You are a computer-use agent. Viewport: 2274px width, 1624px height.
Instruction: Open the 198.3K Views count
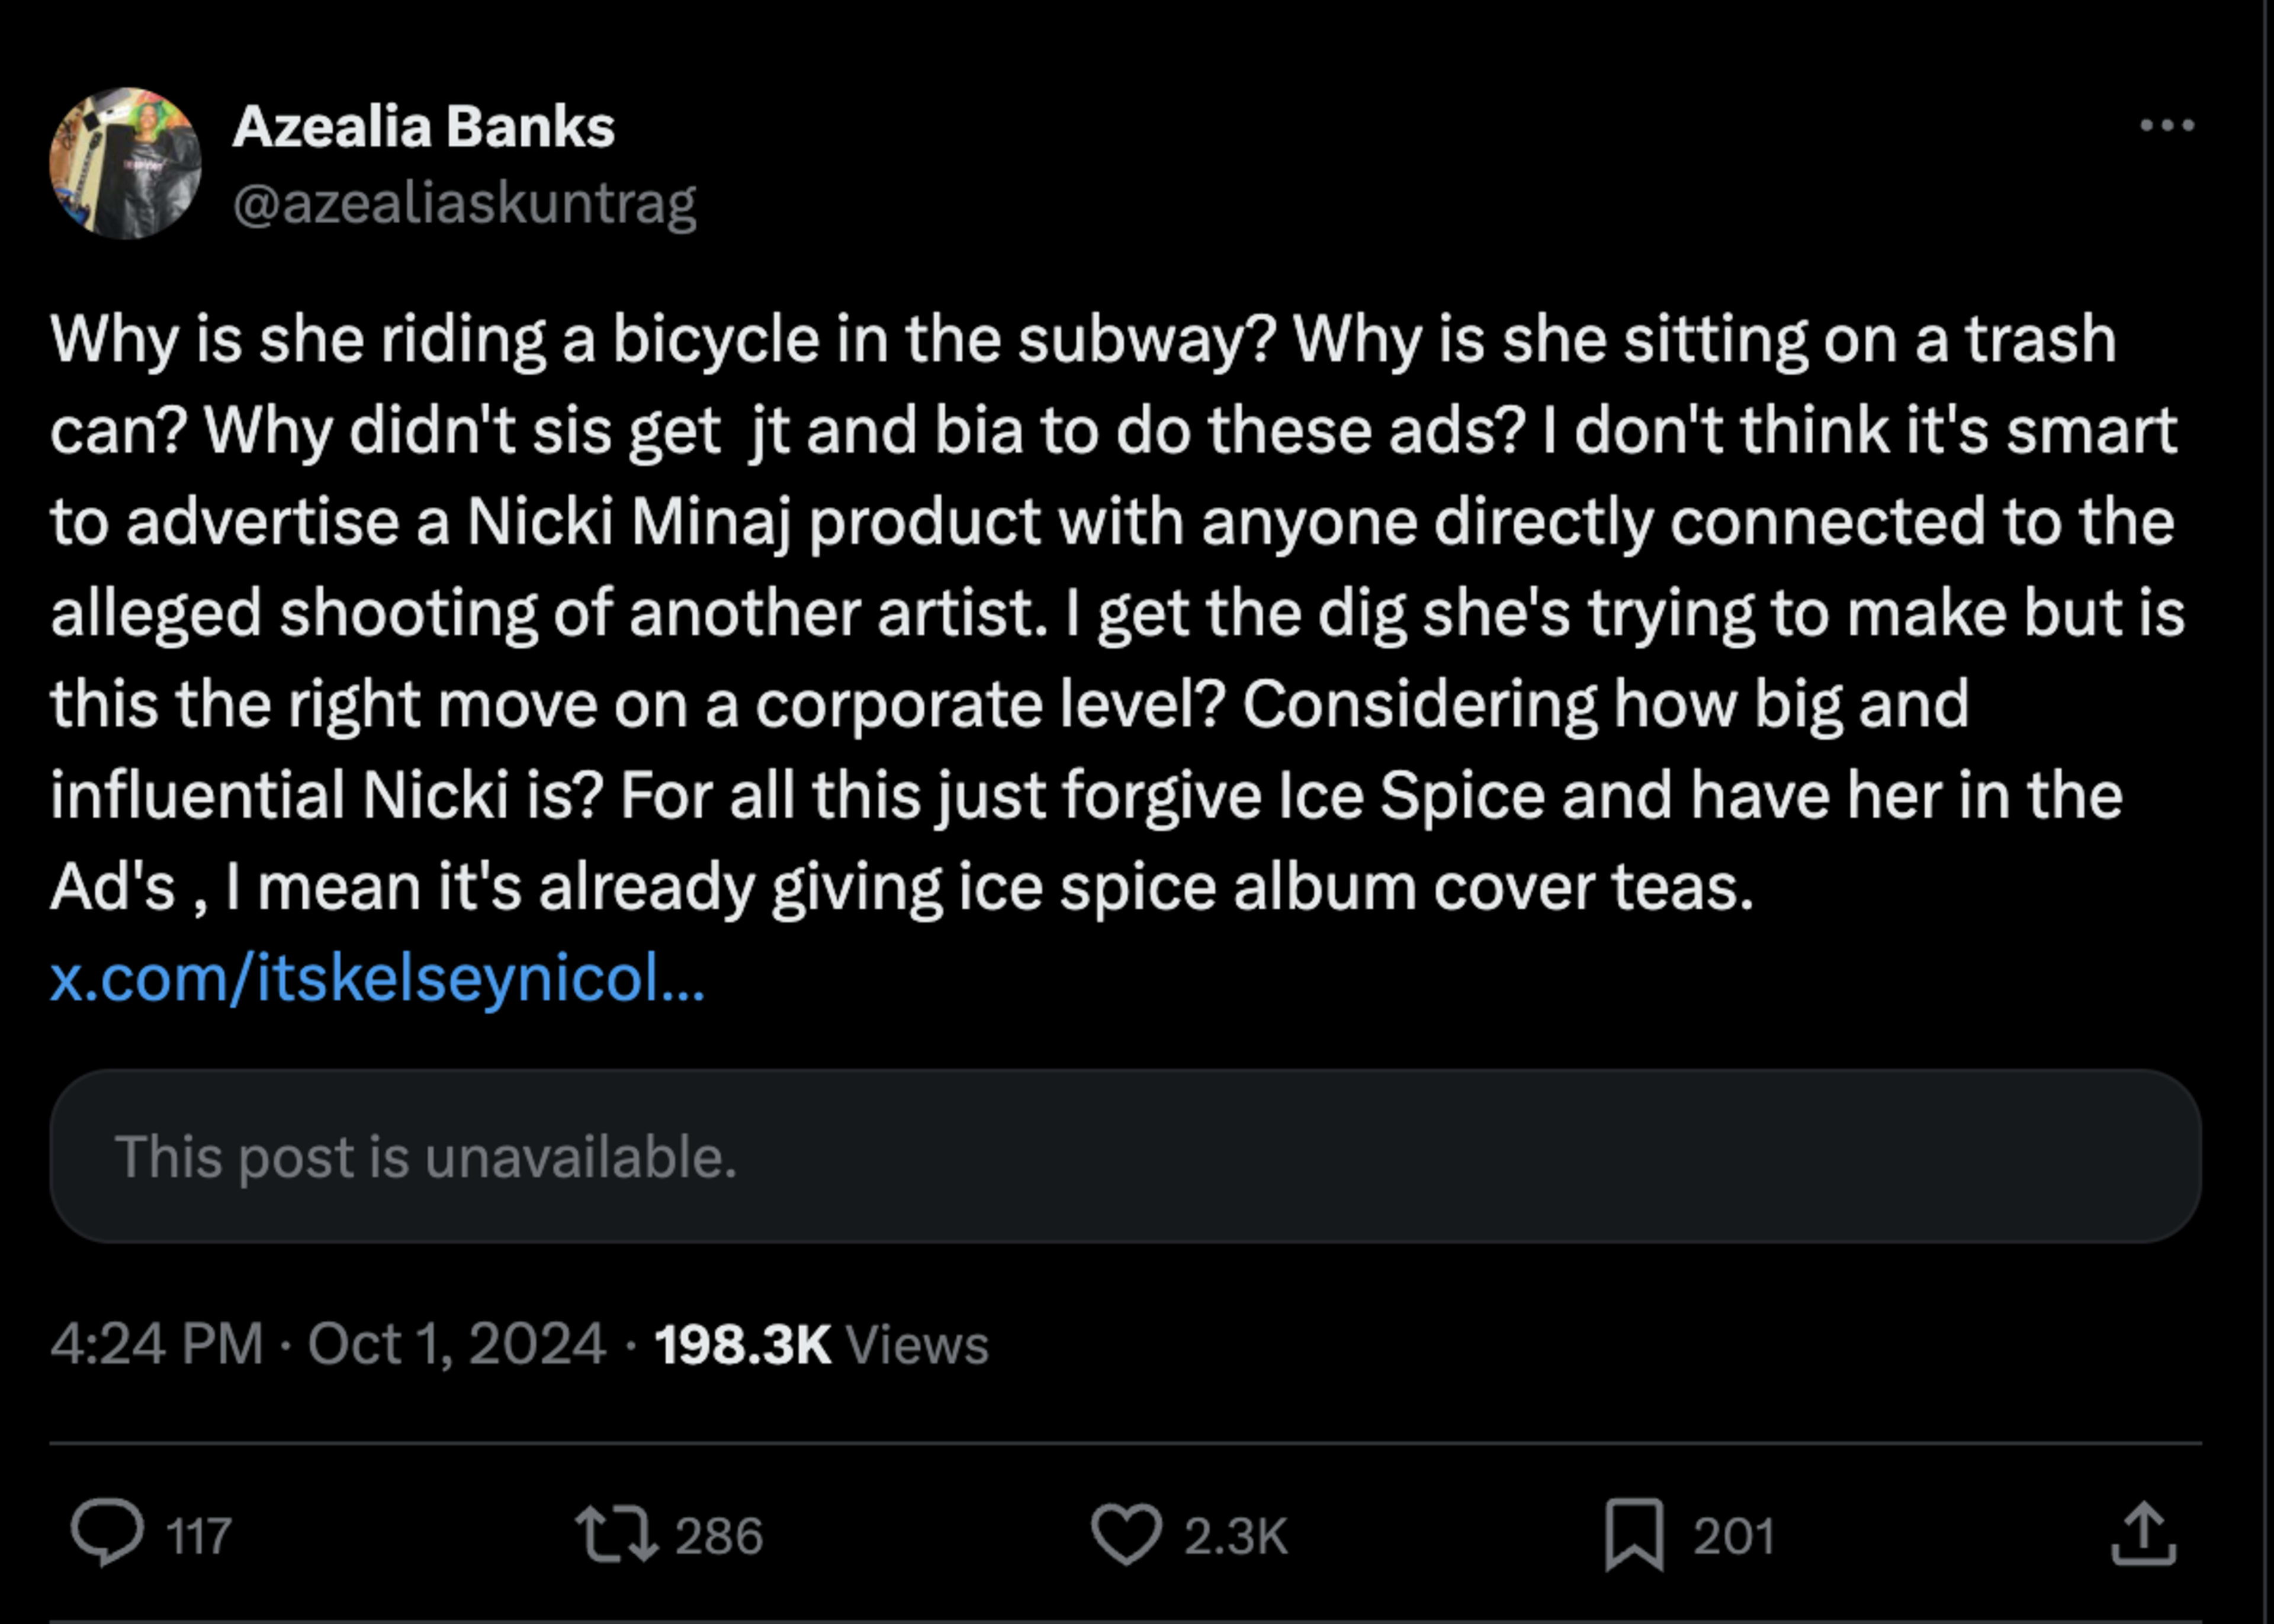(742, 1344)
